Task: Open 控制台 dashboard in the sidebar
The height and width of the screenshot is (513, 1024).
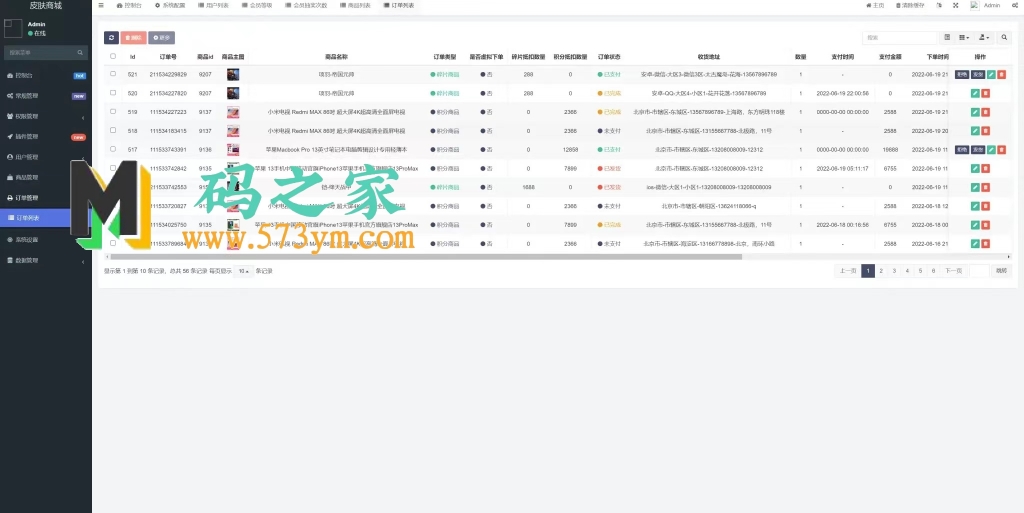Action: tap(44, 76)
